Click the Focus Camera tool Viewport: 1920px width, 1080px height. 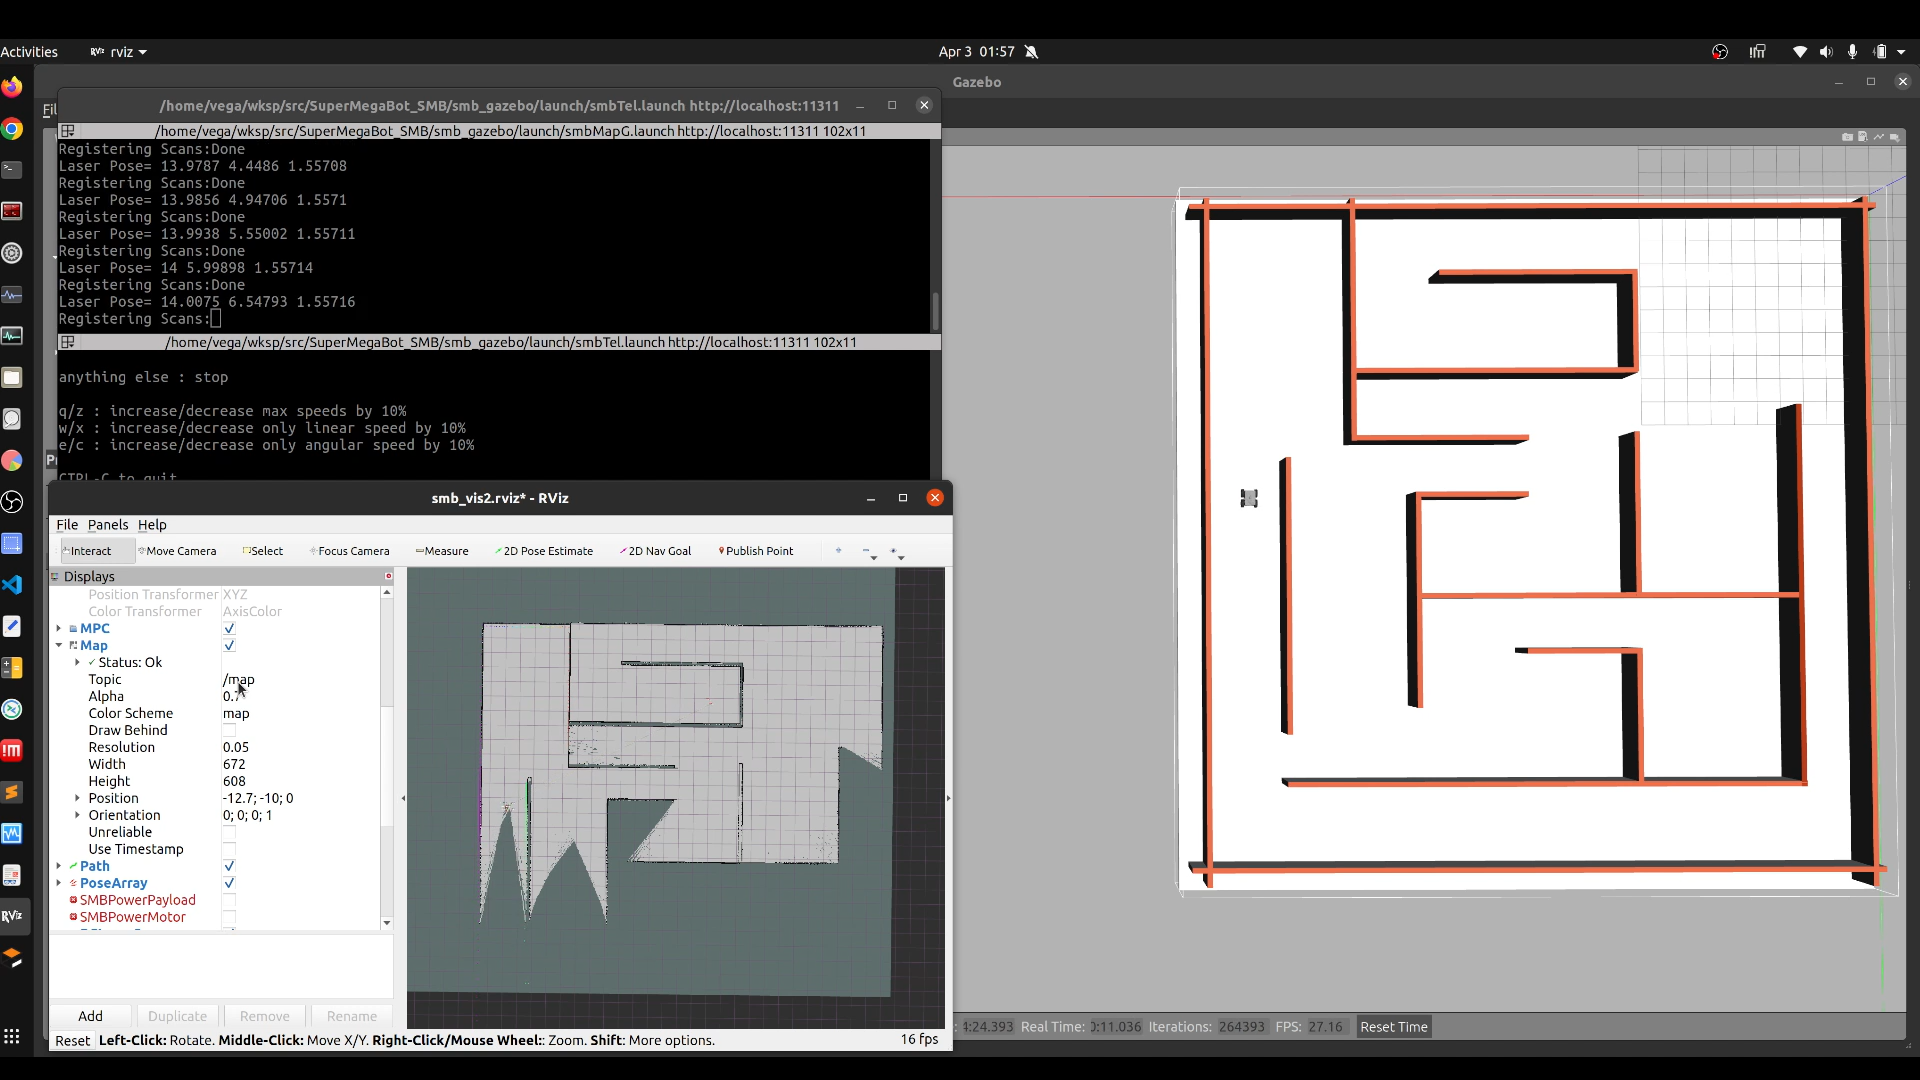pos(350,551)
